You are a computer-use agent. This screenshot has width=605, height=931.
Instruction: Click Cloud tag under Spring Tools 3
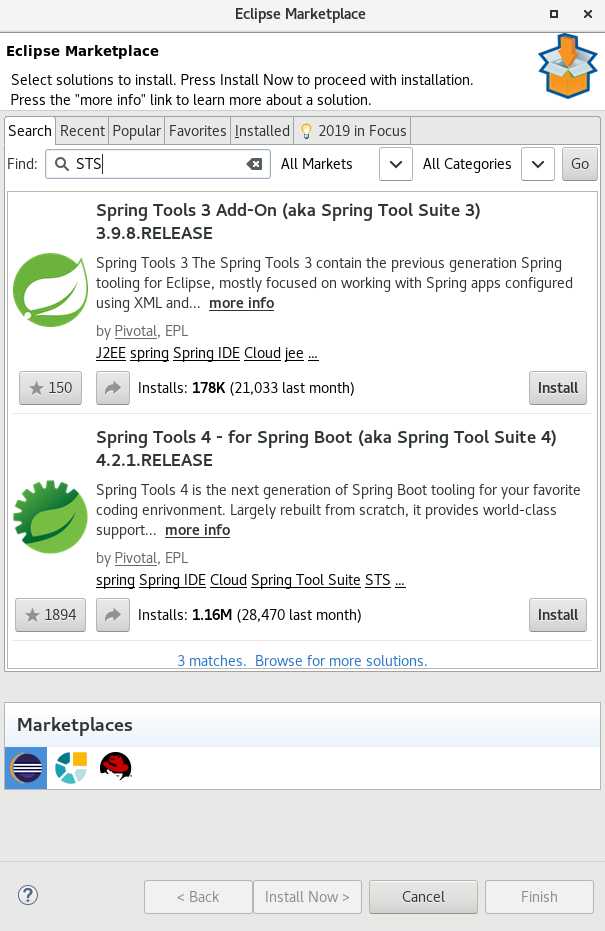[262, 353]
